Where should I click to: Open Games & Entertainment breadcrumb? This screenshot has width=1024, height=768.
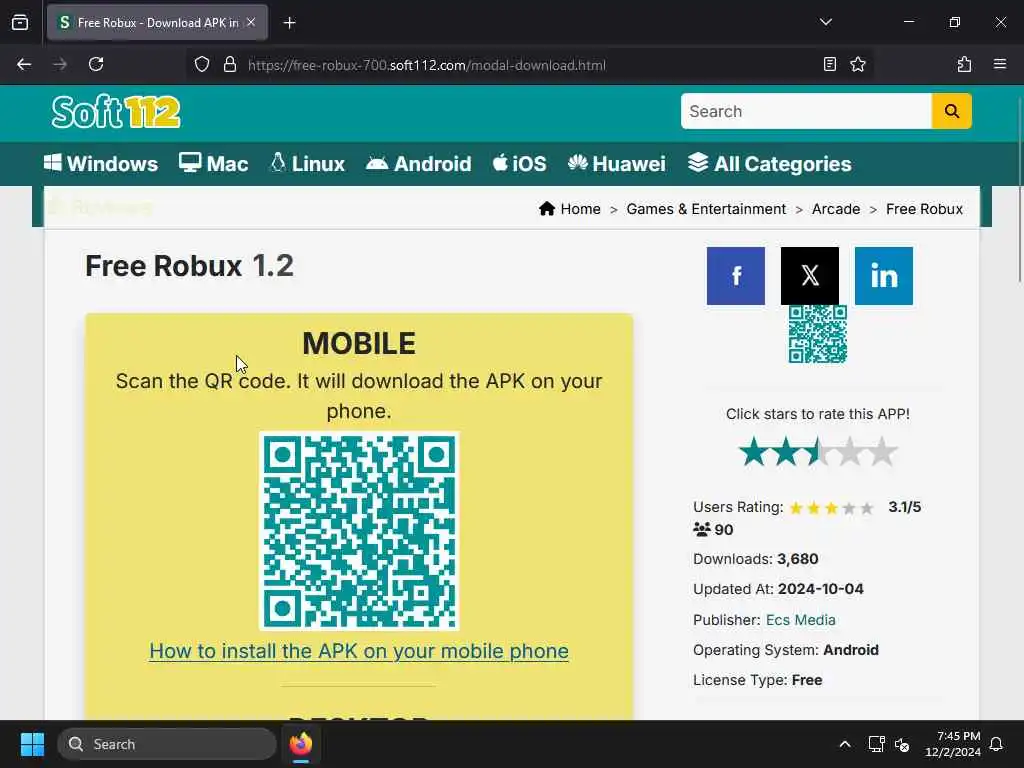(x=706, y=209)
